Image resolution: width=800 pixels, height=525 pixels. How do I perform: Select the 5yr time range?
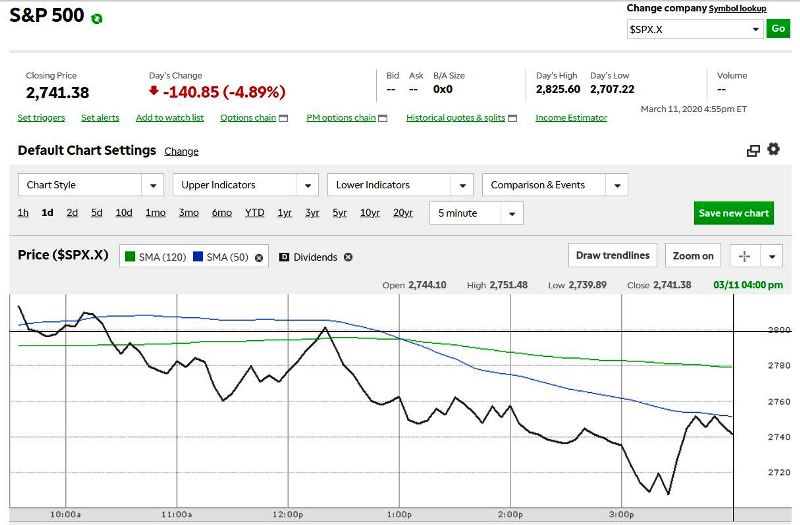coord(340,213)
